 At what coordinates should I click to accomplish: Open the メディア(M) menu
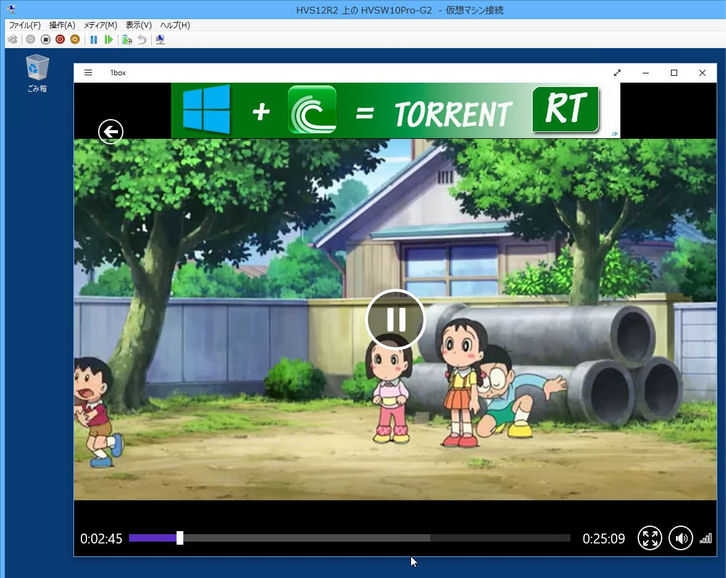point(100,25)
